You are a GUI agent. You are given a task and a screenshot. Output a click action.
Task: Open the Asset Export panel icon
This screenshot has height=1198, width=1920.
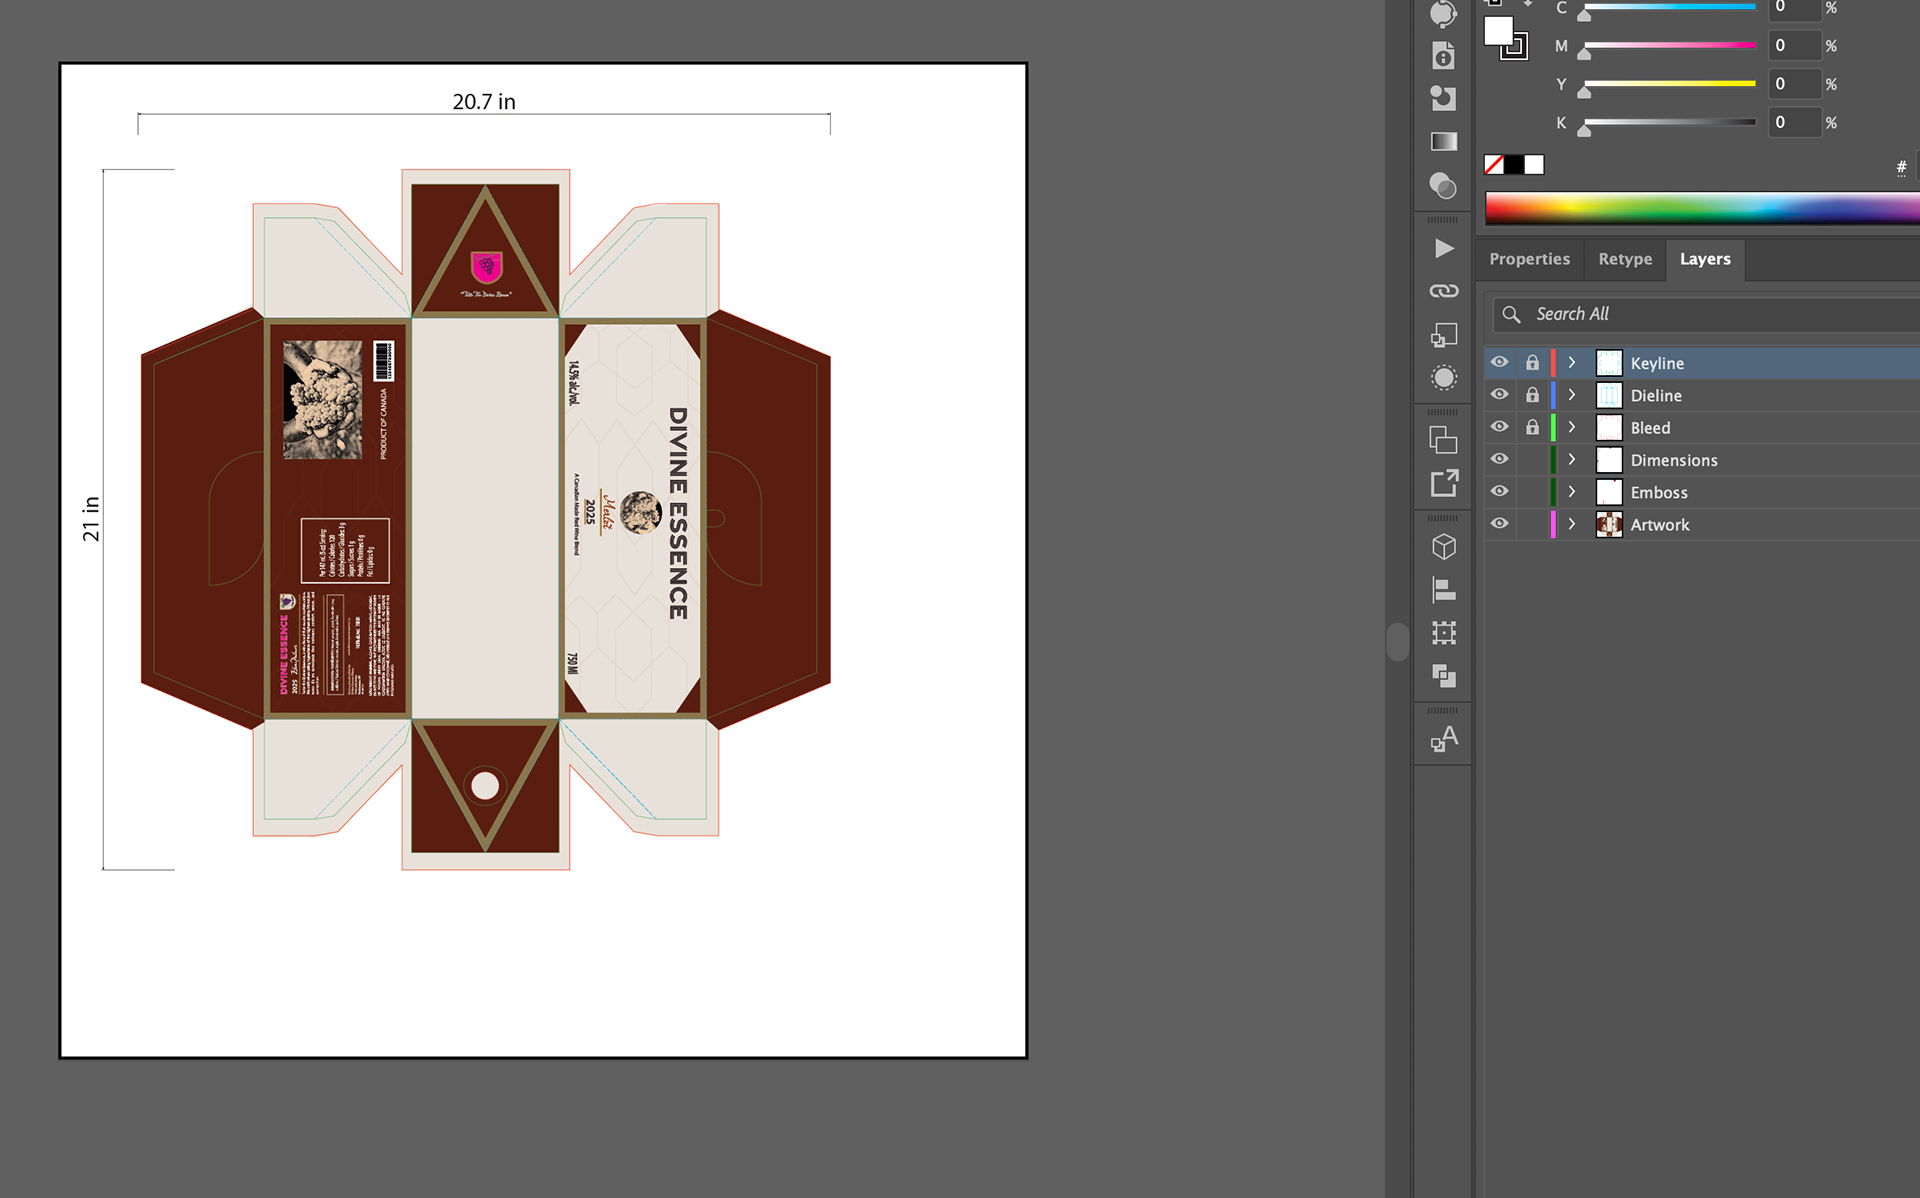[x=1444, y=440]
